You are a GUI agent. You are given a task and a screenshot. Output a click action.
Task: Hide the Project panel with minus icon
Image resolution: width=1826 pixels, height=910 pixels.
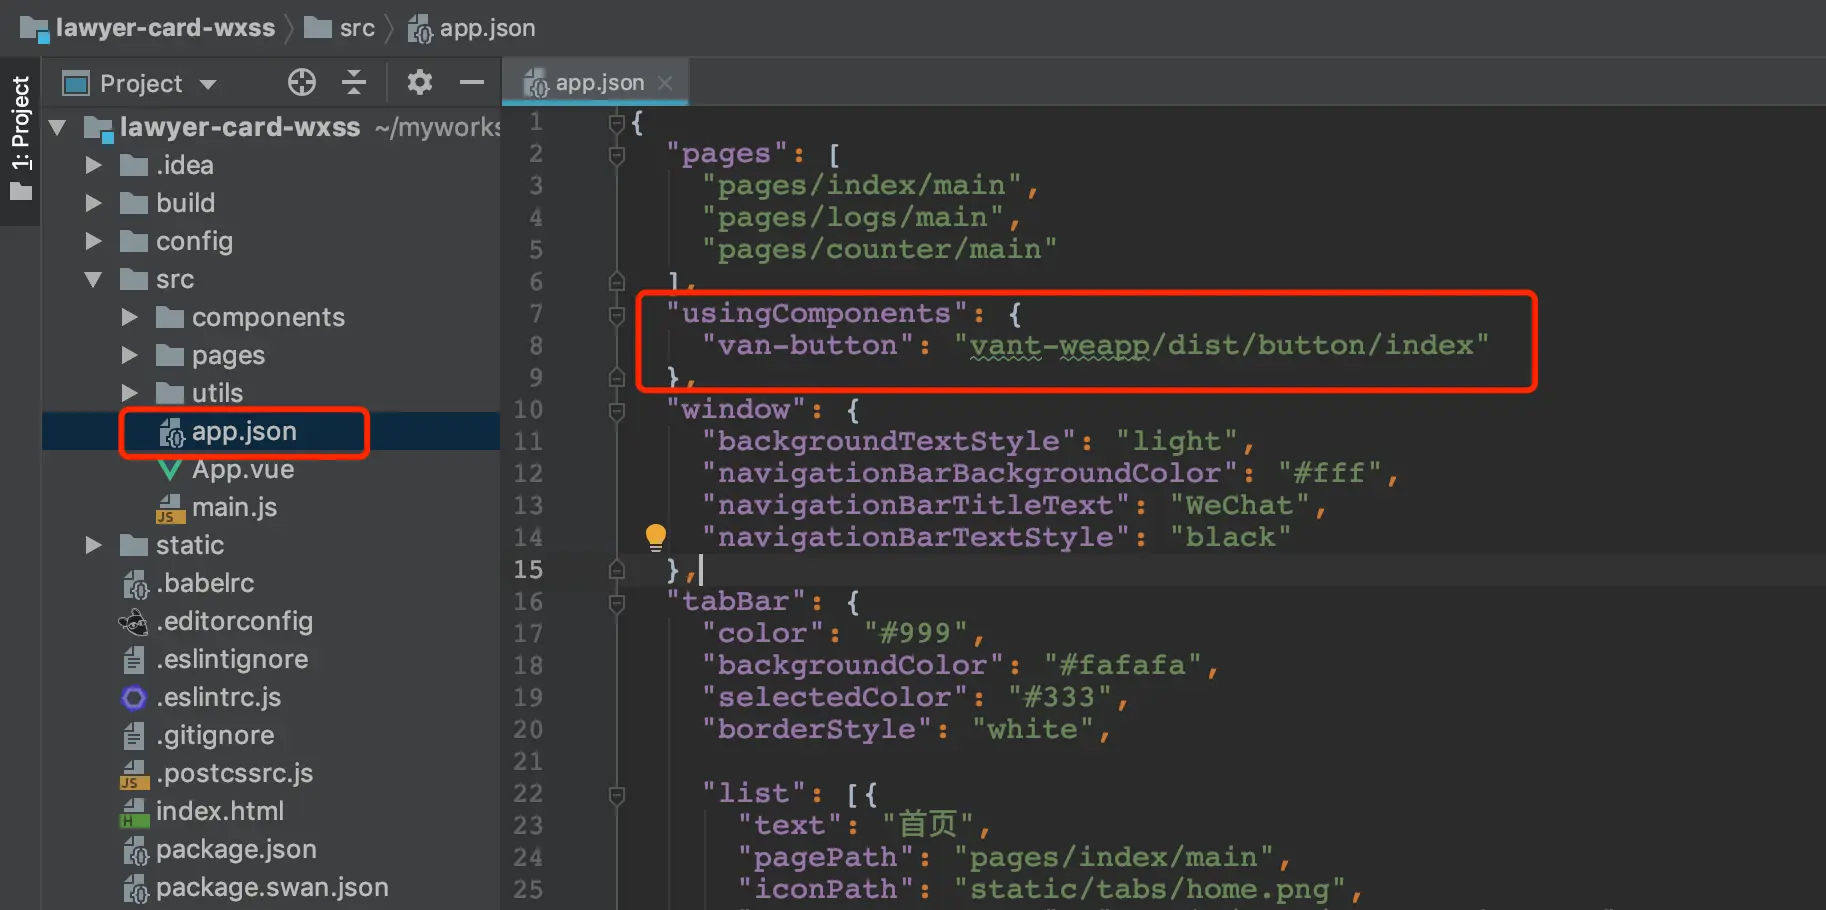click(472, 82)
